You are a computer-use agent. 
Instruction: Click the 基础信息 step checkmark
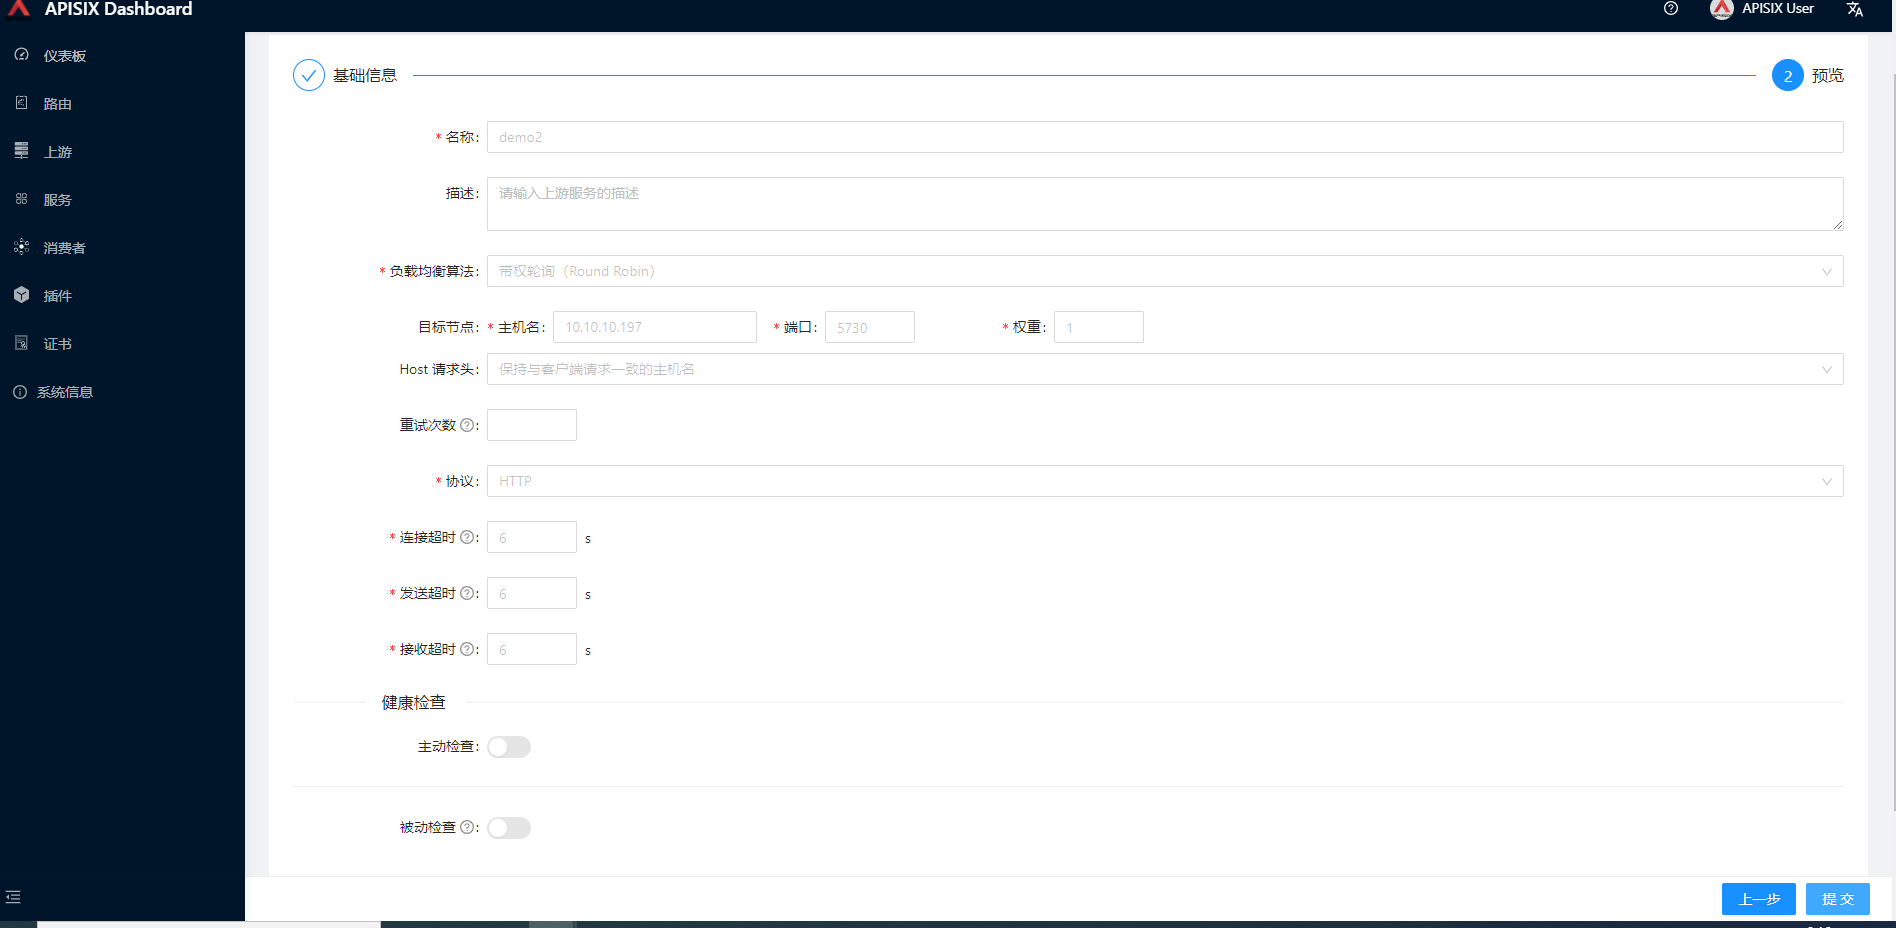(309, 75)
